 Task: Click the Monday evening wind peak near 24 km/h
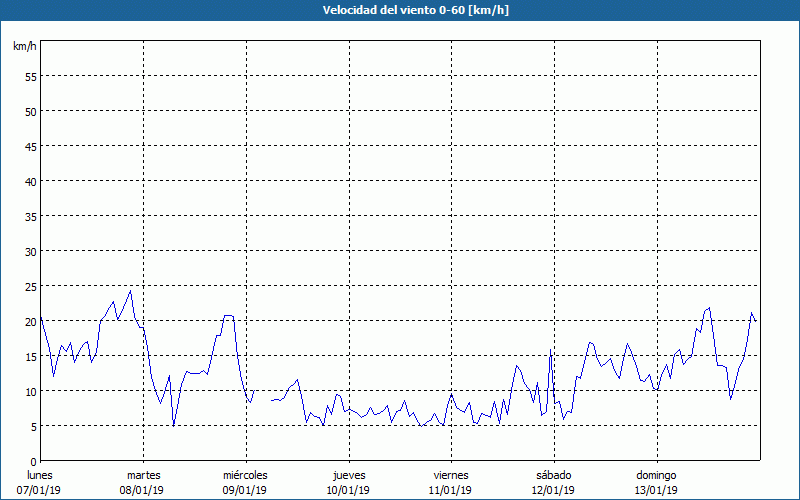(x=131, y=291)
